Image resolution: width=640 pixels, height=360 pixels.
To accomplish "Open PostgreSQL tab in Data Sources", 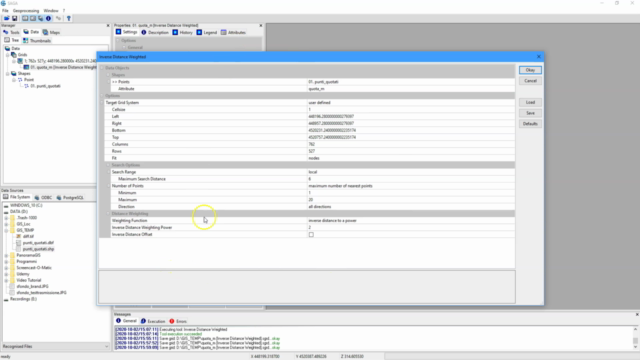I will click(x=70, y=198).
